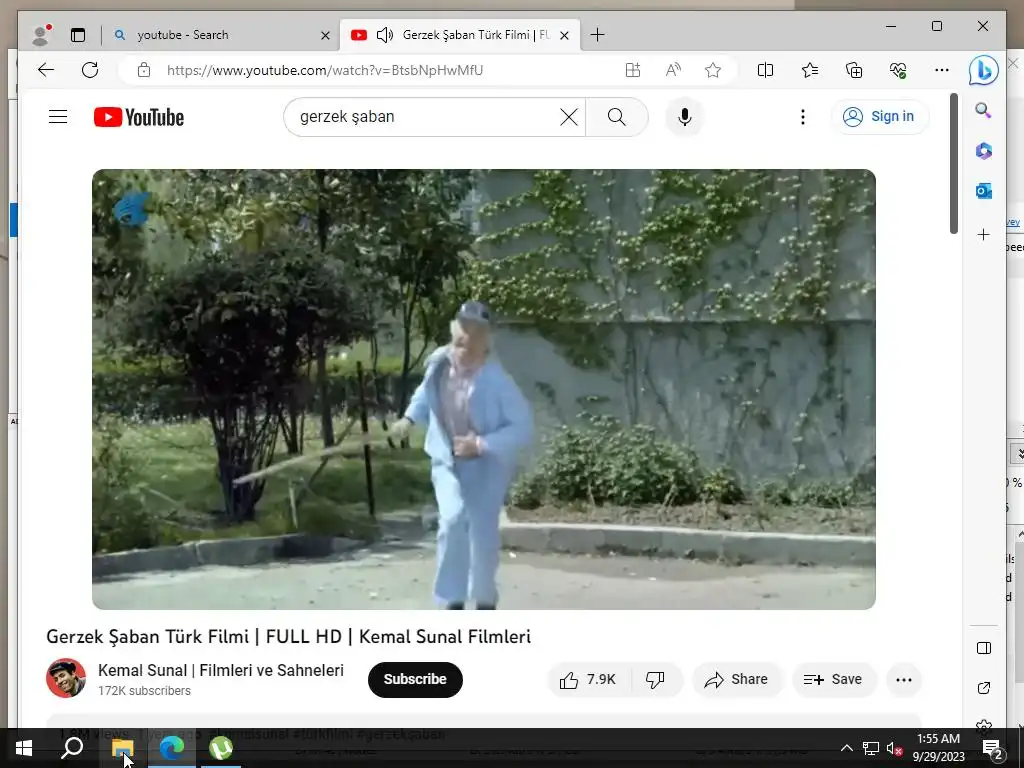Add this page to favorites star

click(x=712, y=70)
